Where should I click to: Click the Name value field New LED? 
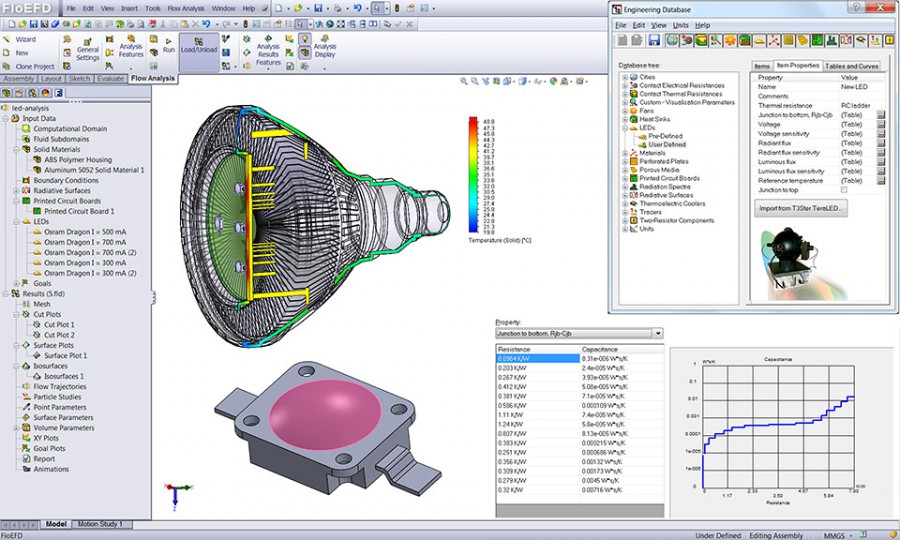[854, 87]
